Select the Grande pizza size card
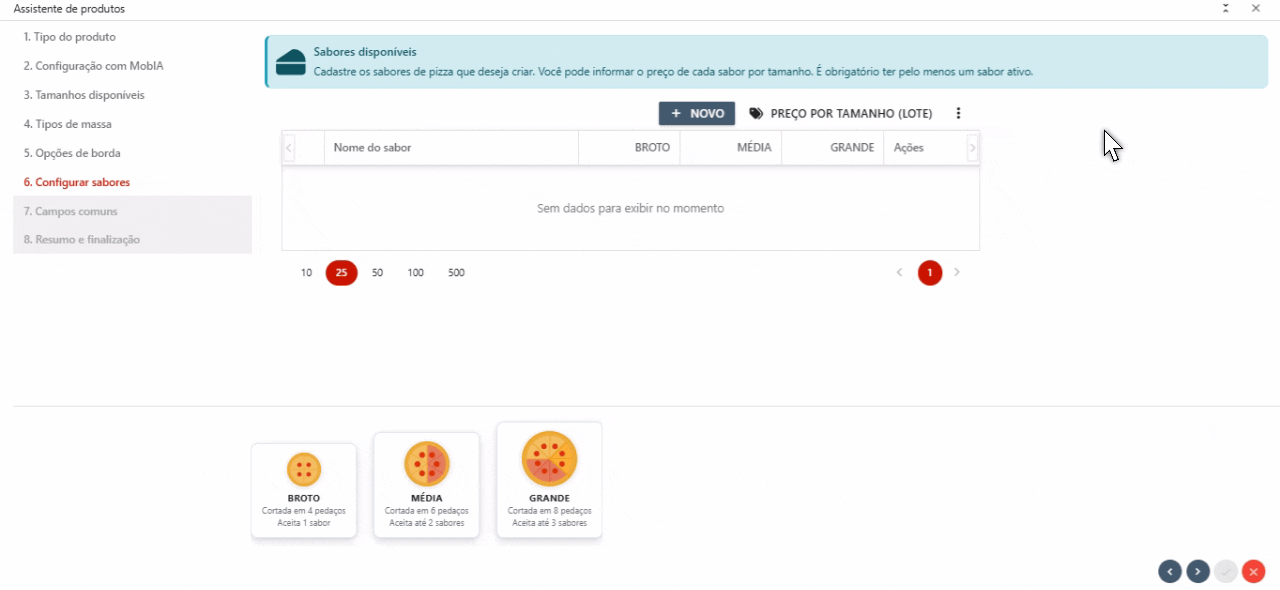This screenshot has height=590, width=1280. coord(549,480)
